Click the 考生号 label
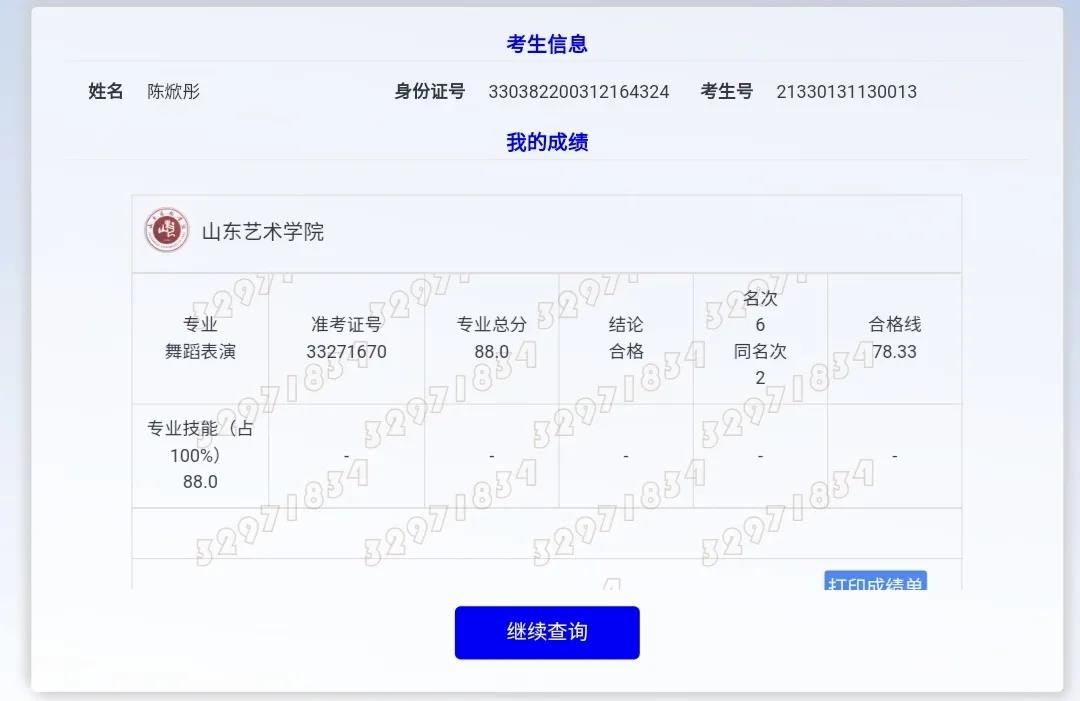Screen dimensions: 1080x701 click(x=727, y=92)
